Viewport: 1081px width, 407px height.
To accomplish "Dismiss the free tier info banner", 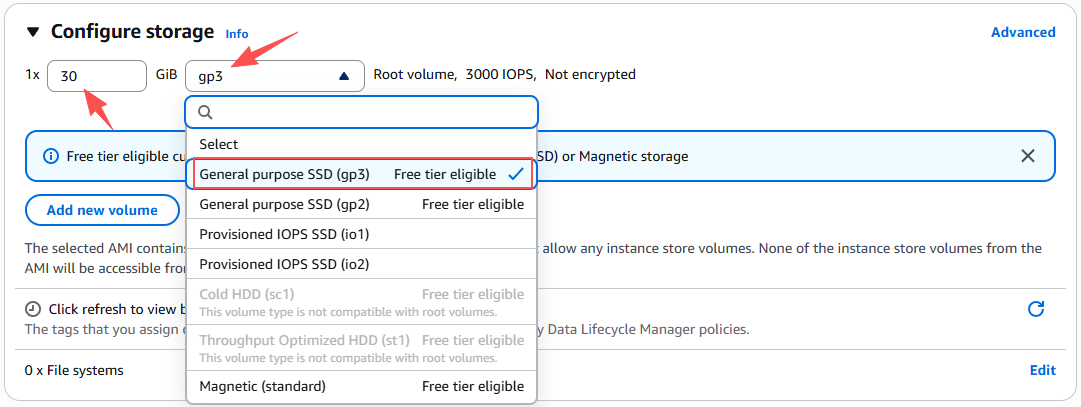I will pos(1027,156).
